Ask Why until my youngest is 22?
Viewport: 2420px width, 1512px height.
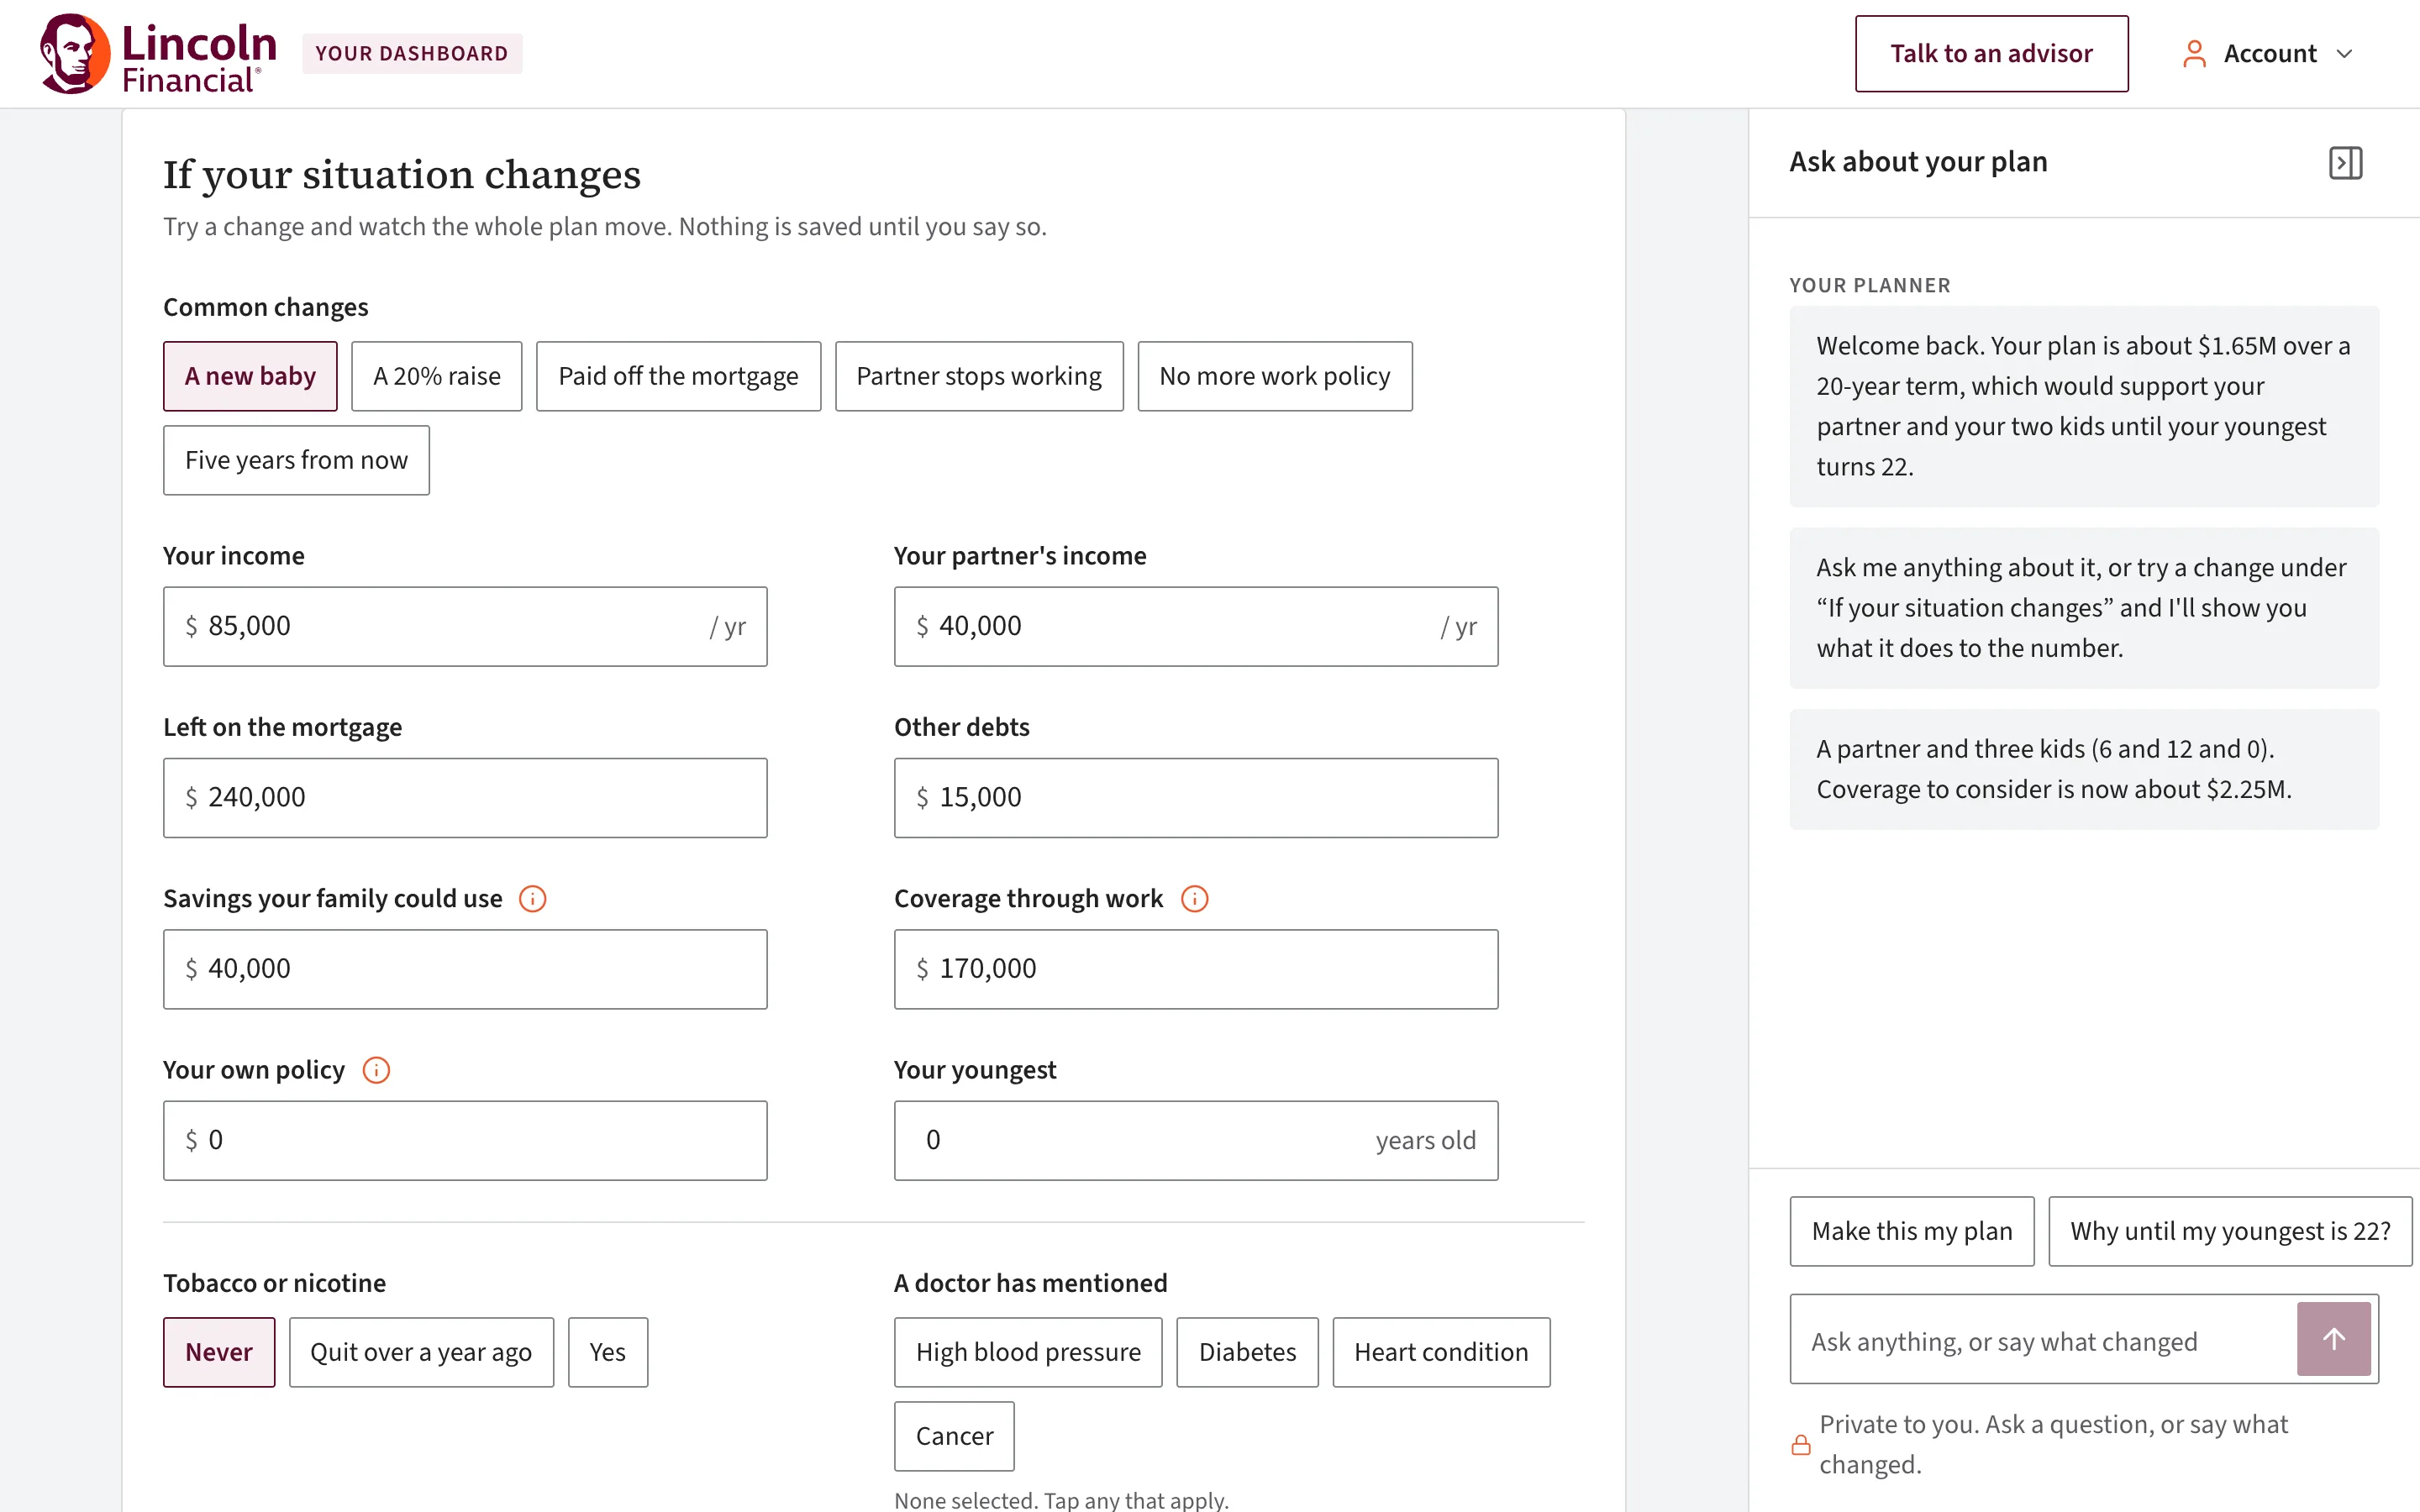tap(2230, 1231)
